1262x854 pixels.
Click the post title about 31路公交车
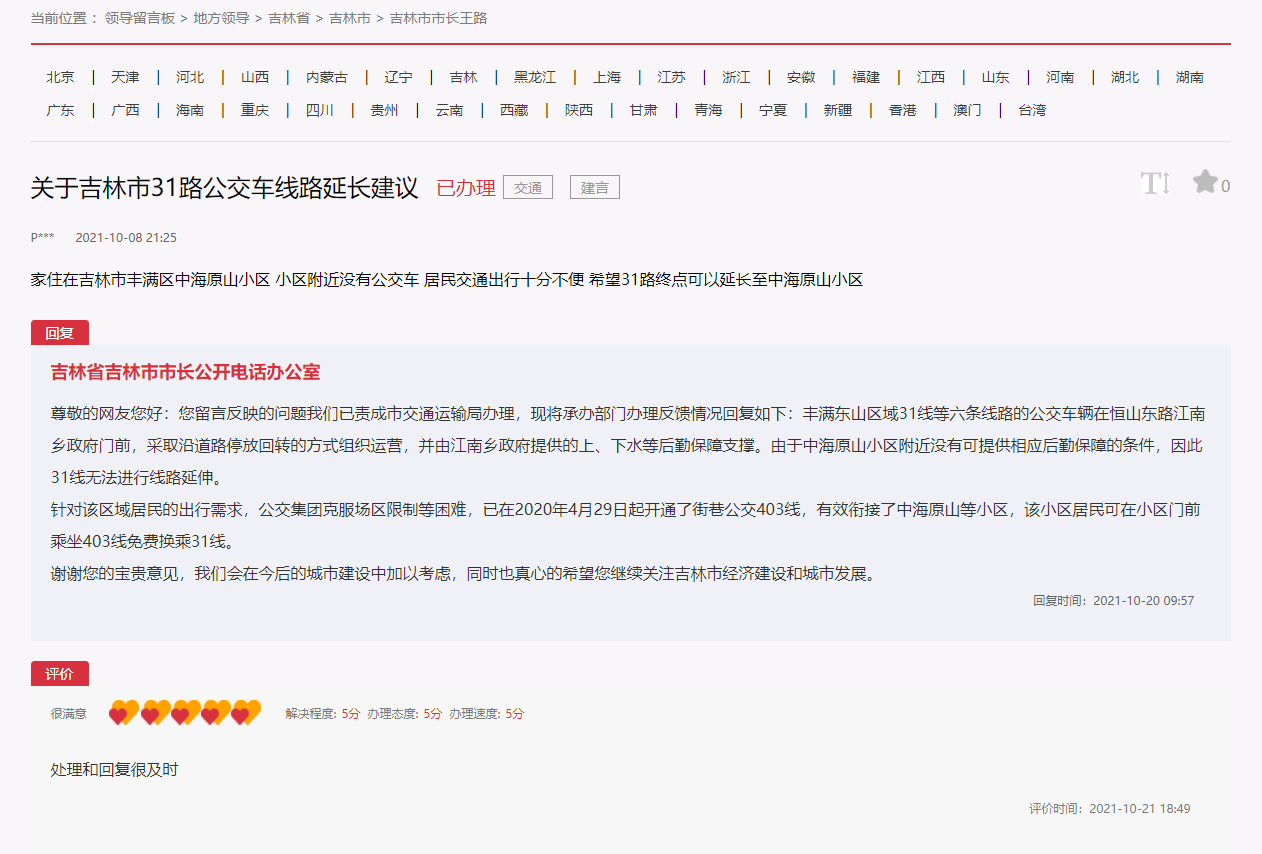pyautogui.click(x=225, y=187)
